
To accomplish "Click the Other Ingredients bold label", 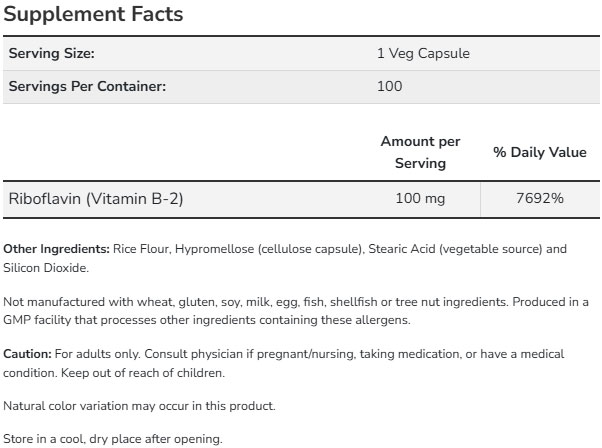I will pos(57,249).
